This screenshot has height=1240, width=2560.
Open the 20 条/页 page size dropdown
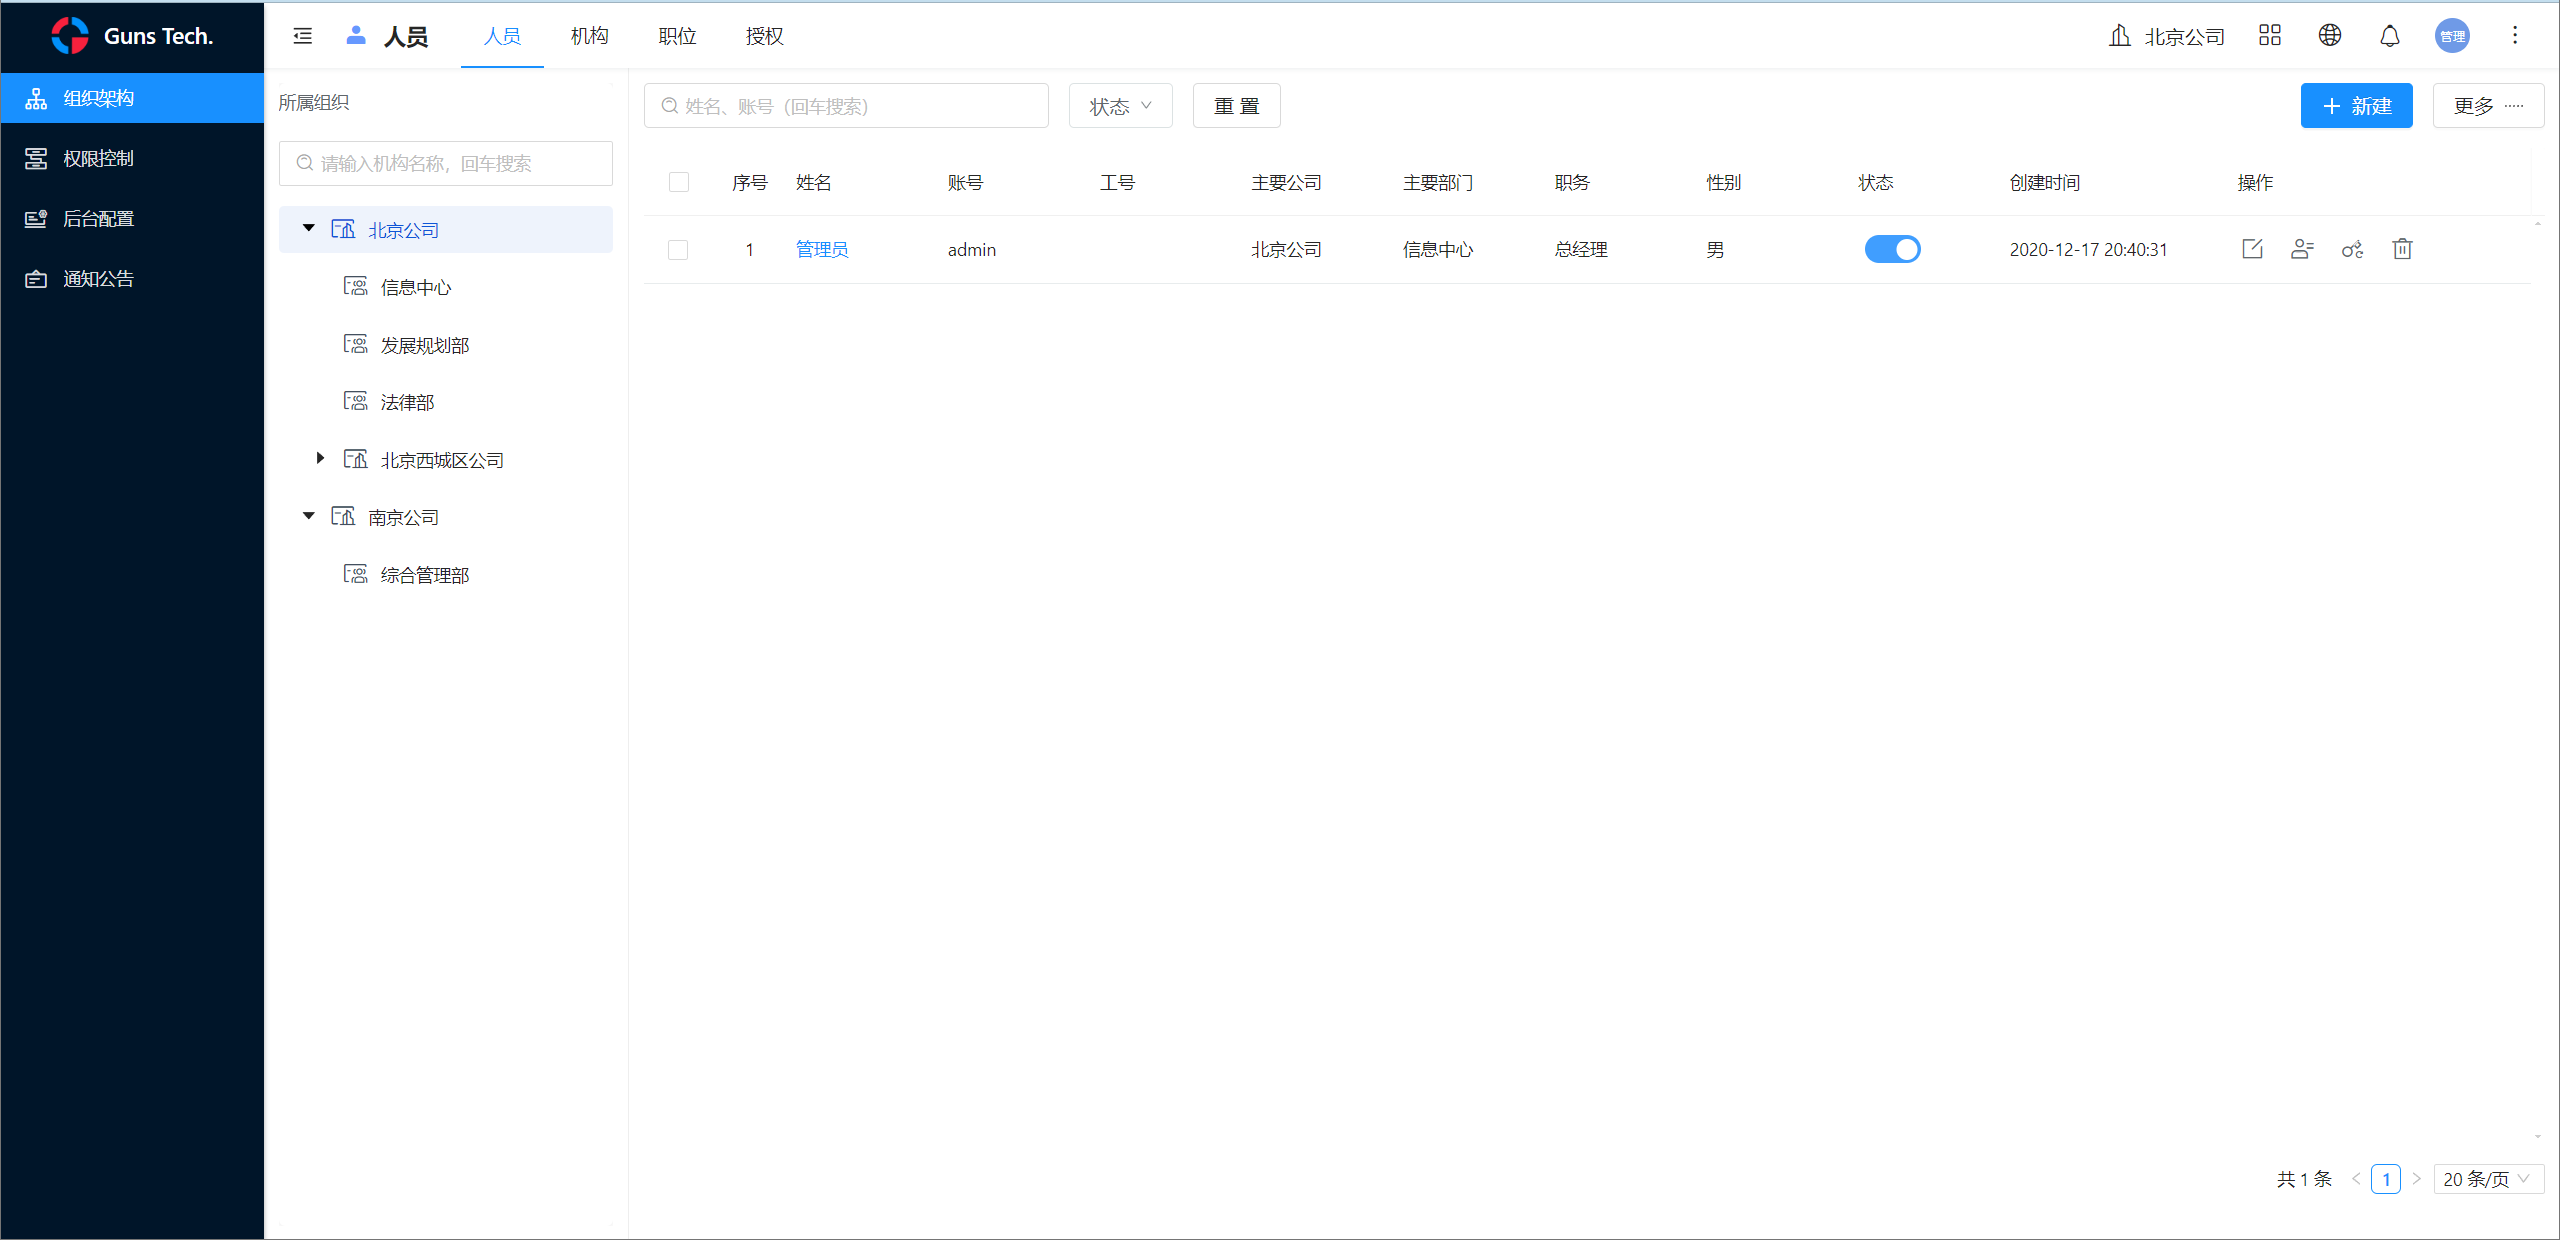(x=2487, y=1179)
